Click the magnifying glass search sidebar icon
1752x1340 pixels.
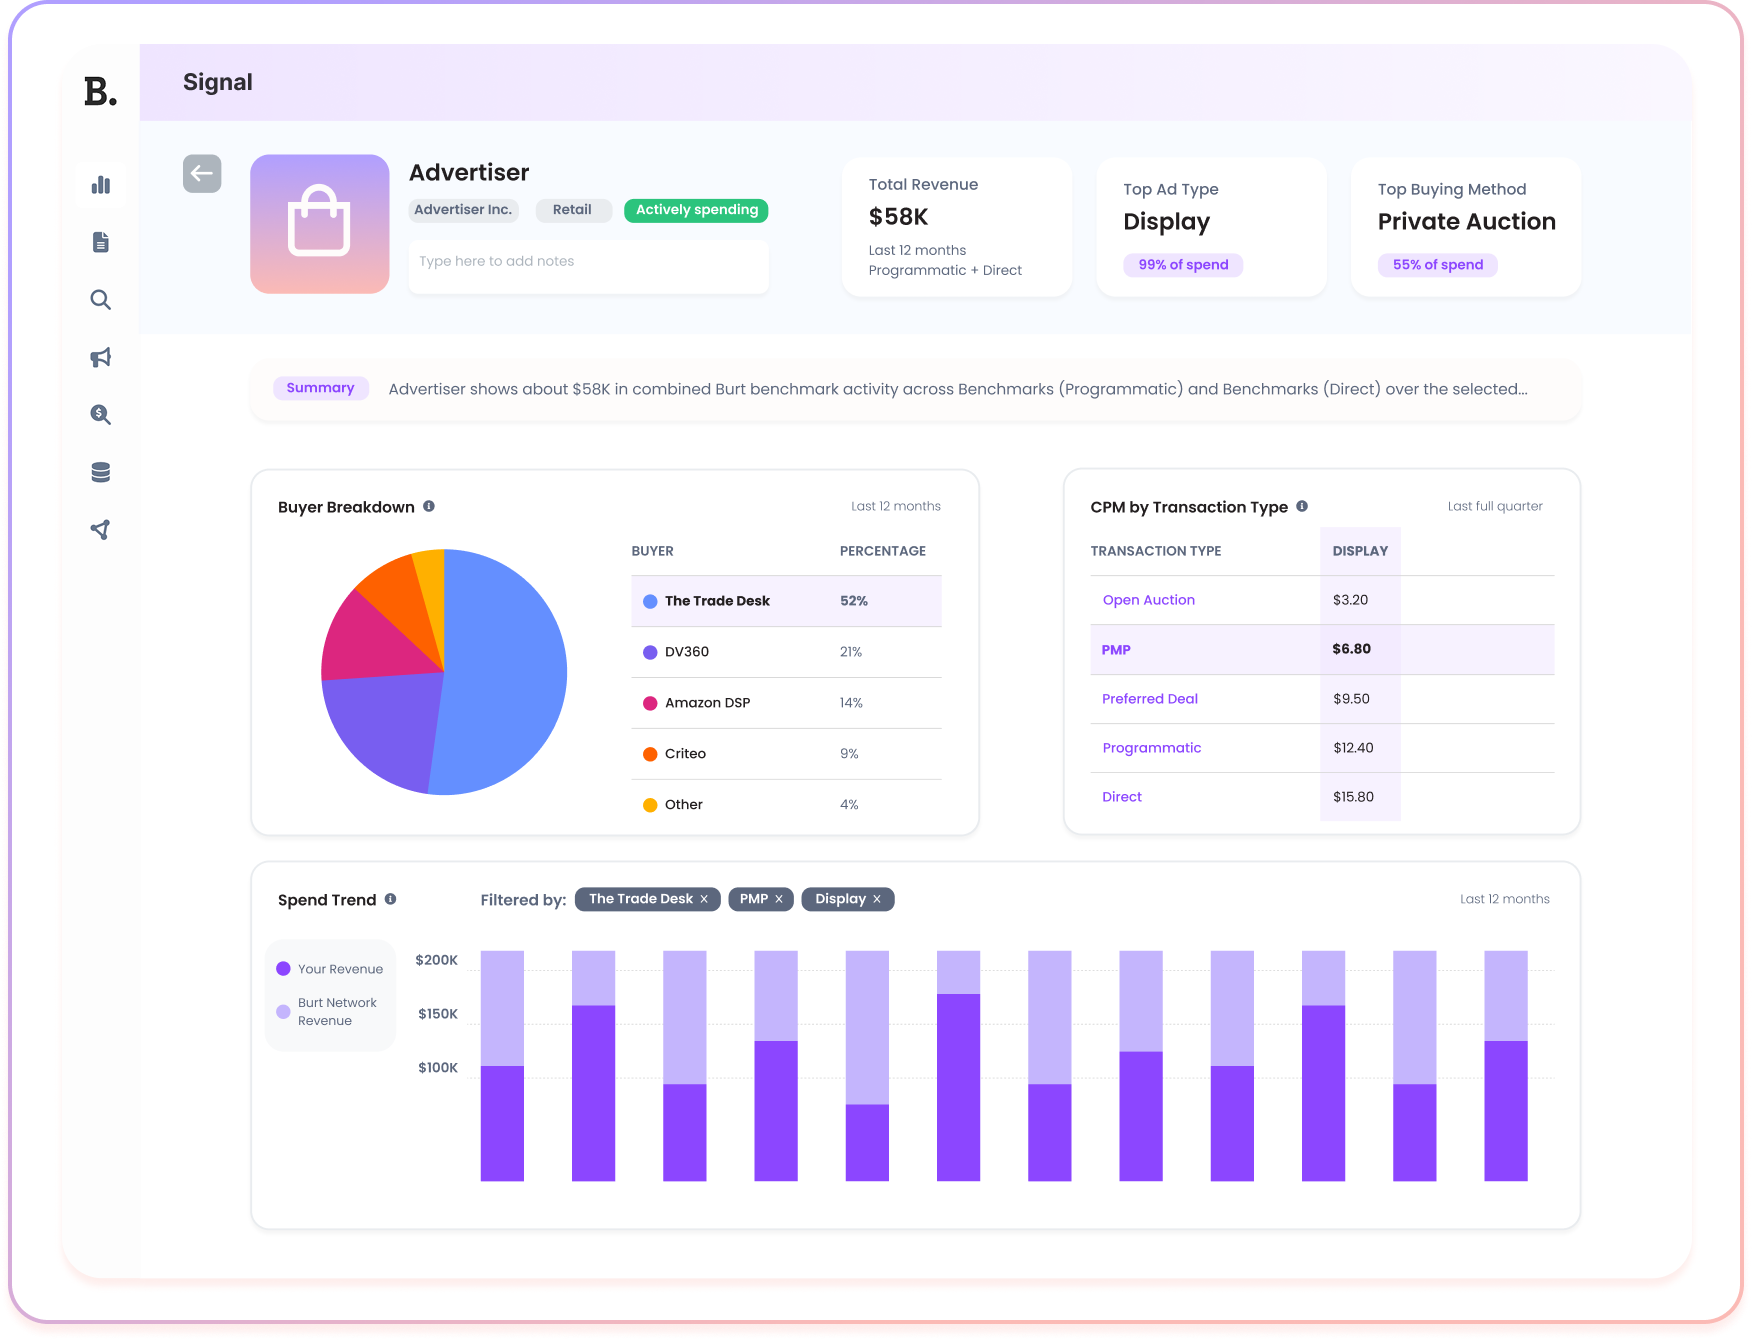[101, 300]
